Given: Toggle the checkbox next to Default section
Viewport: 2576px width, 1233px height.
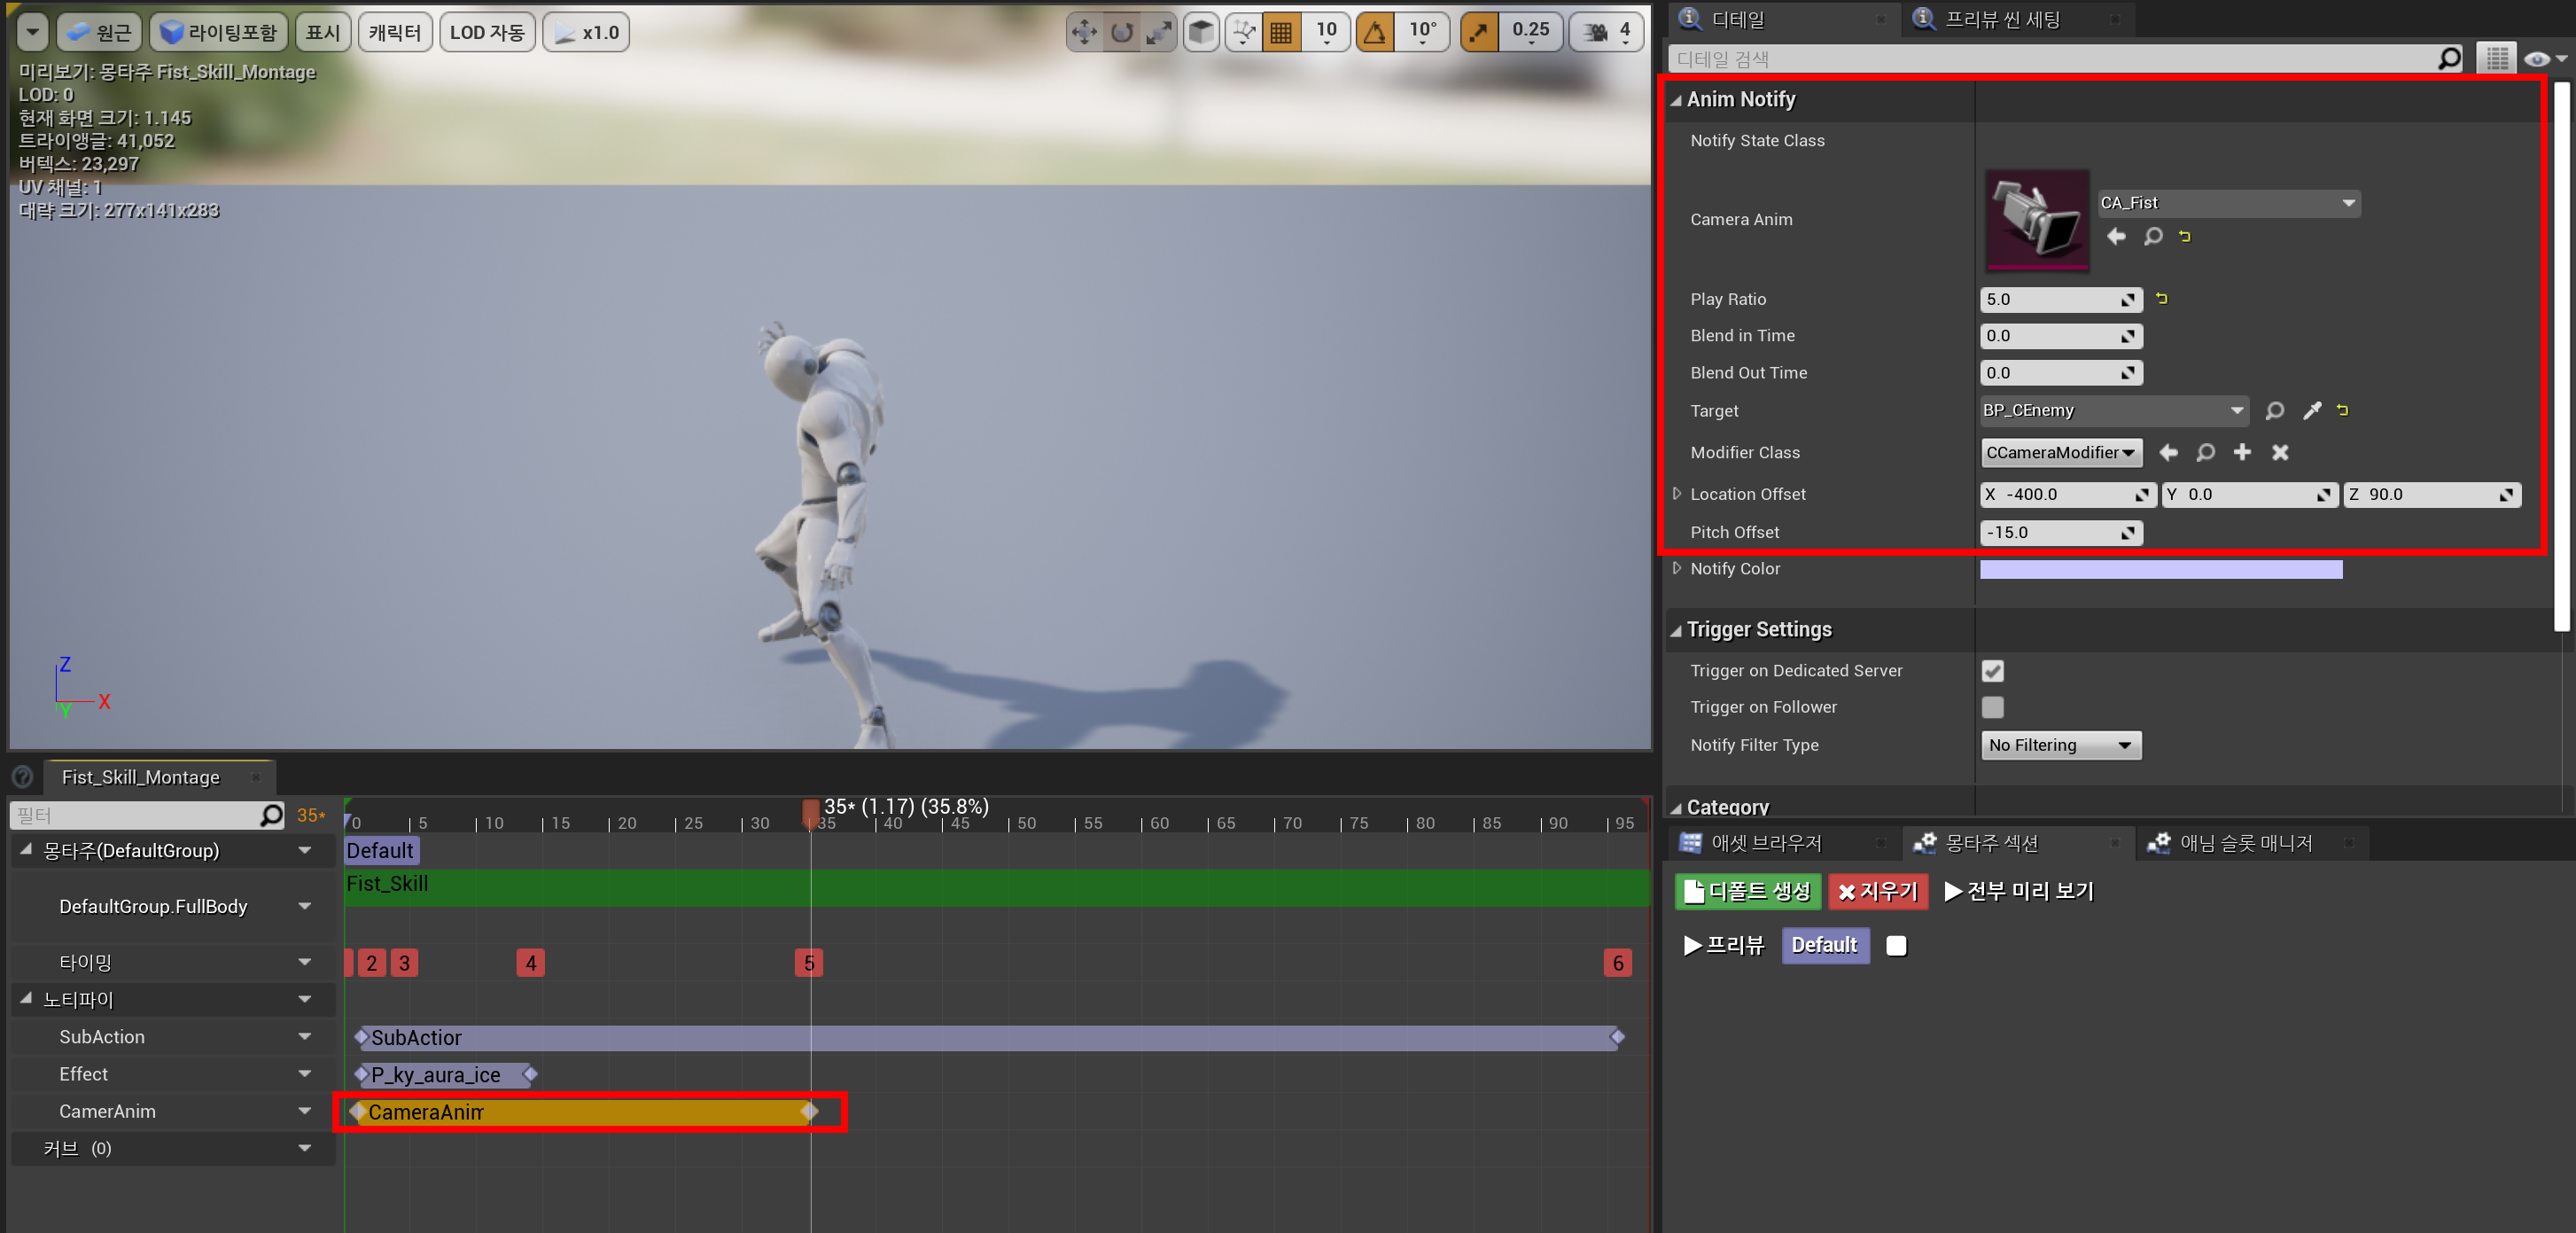Looking at the screenshot, I should click(1896, 946).
